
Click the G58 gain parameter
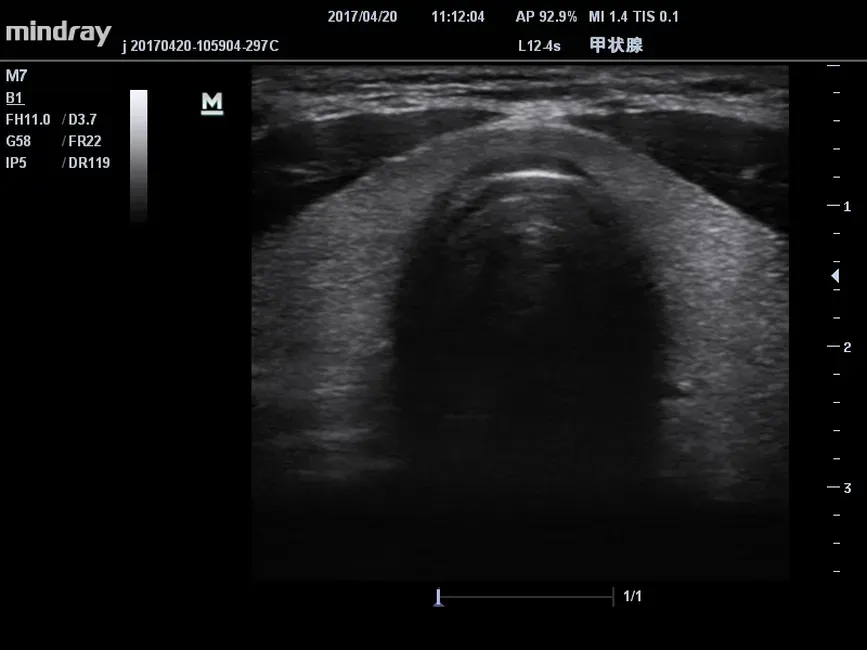19,141
